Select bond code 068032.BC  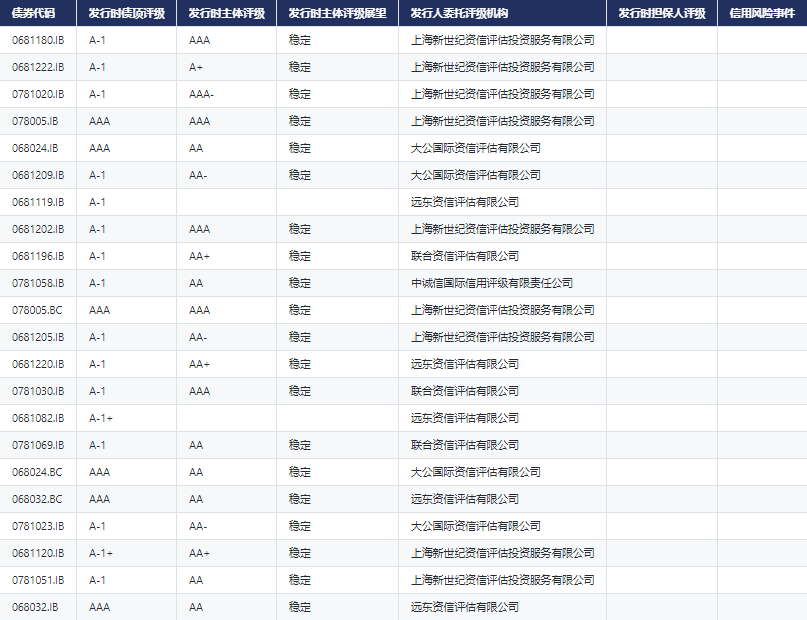pyautogui.click(x=37, y=500)
